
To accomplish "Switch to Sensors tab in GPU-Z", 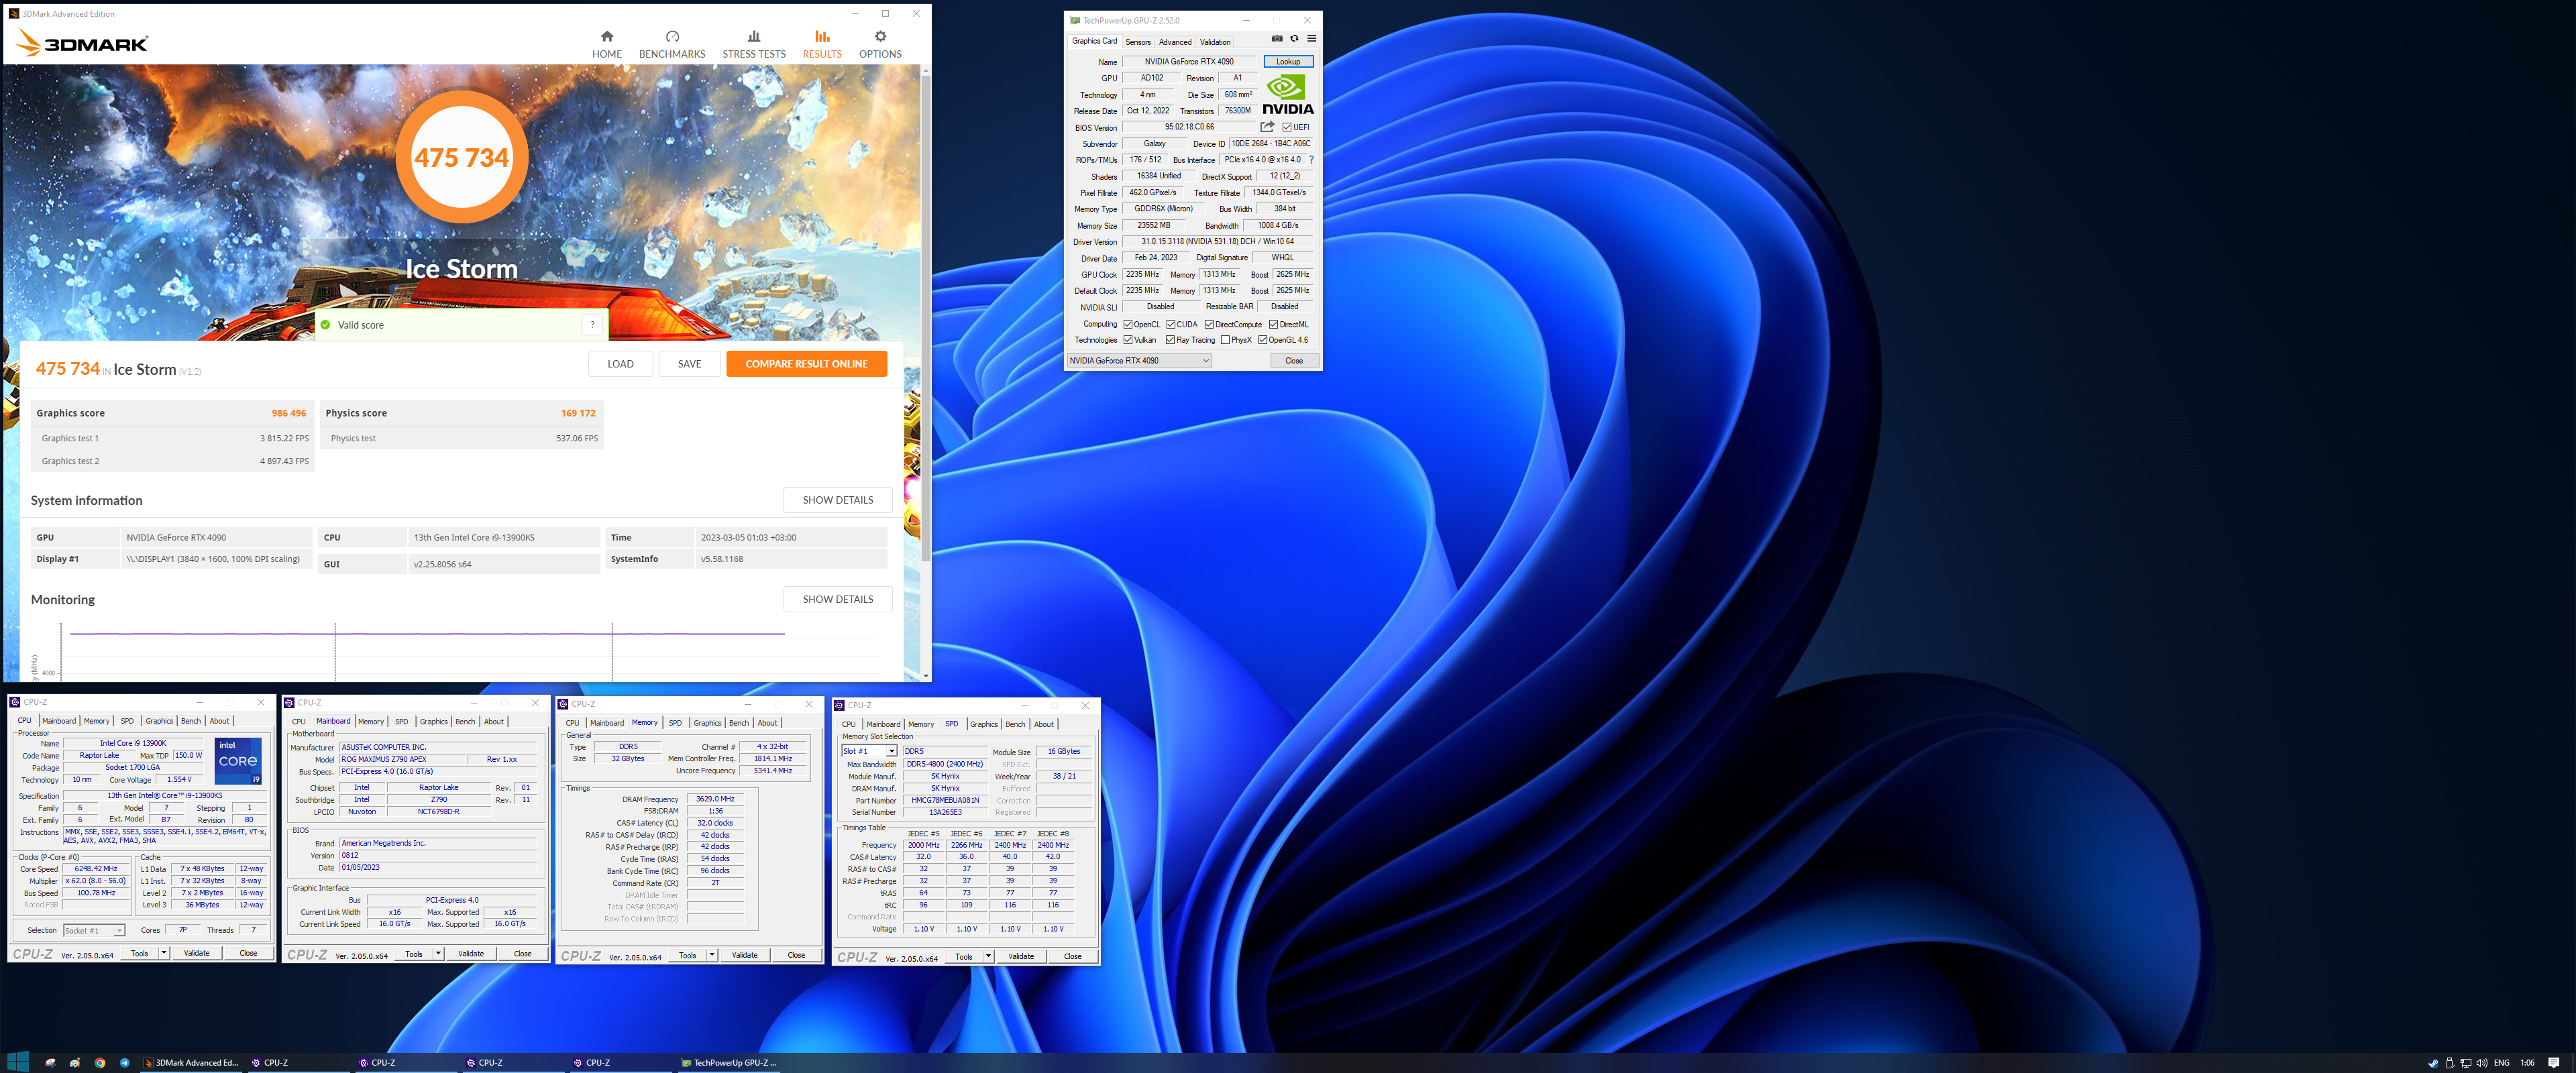I will (1138, 42).
